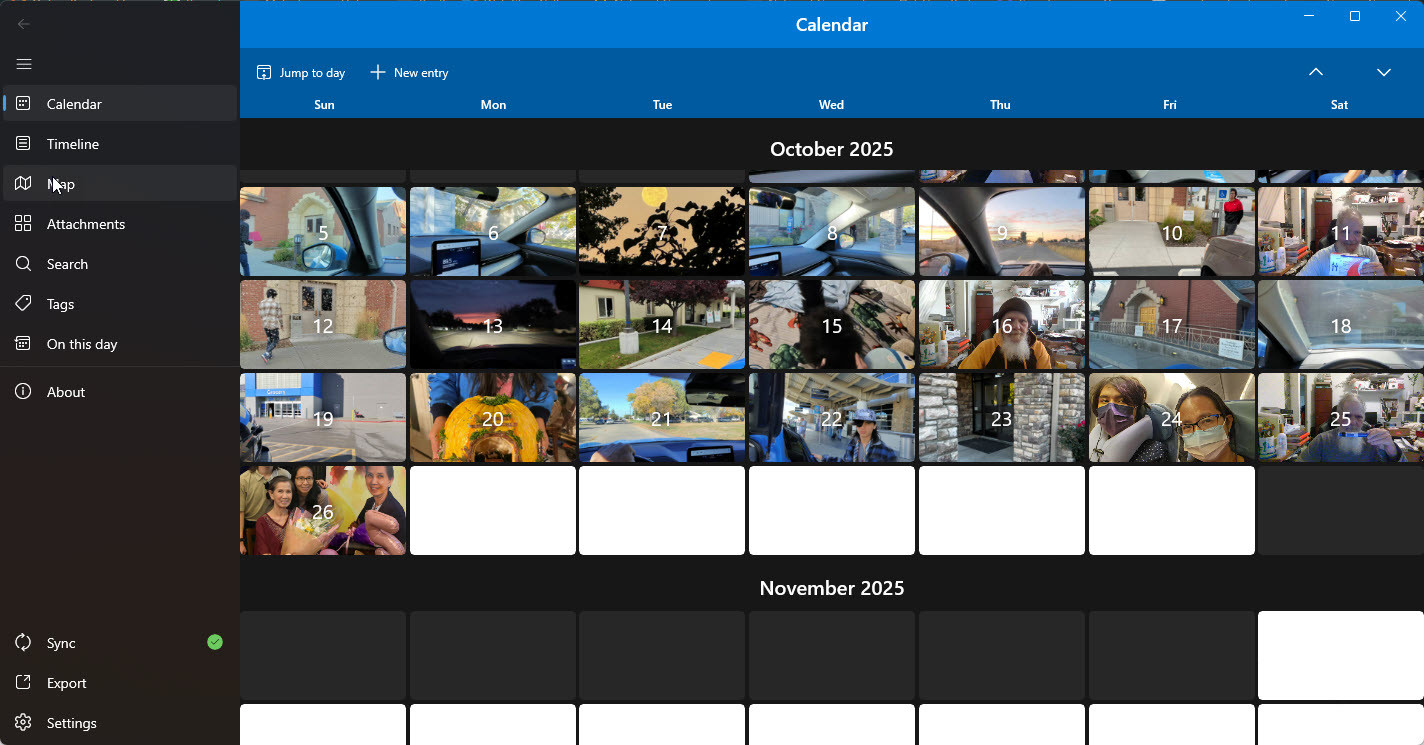Click the green sync status checkmark

point(215,642)
